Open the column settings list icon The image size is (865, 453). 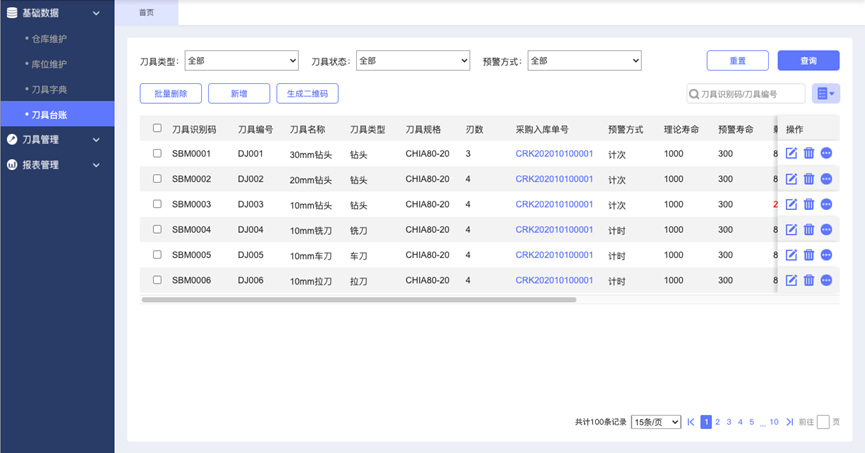click(826, 94)
